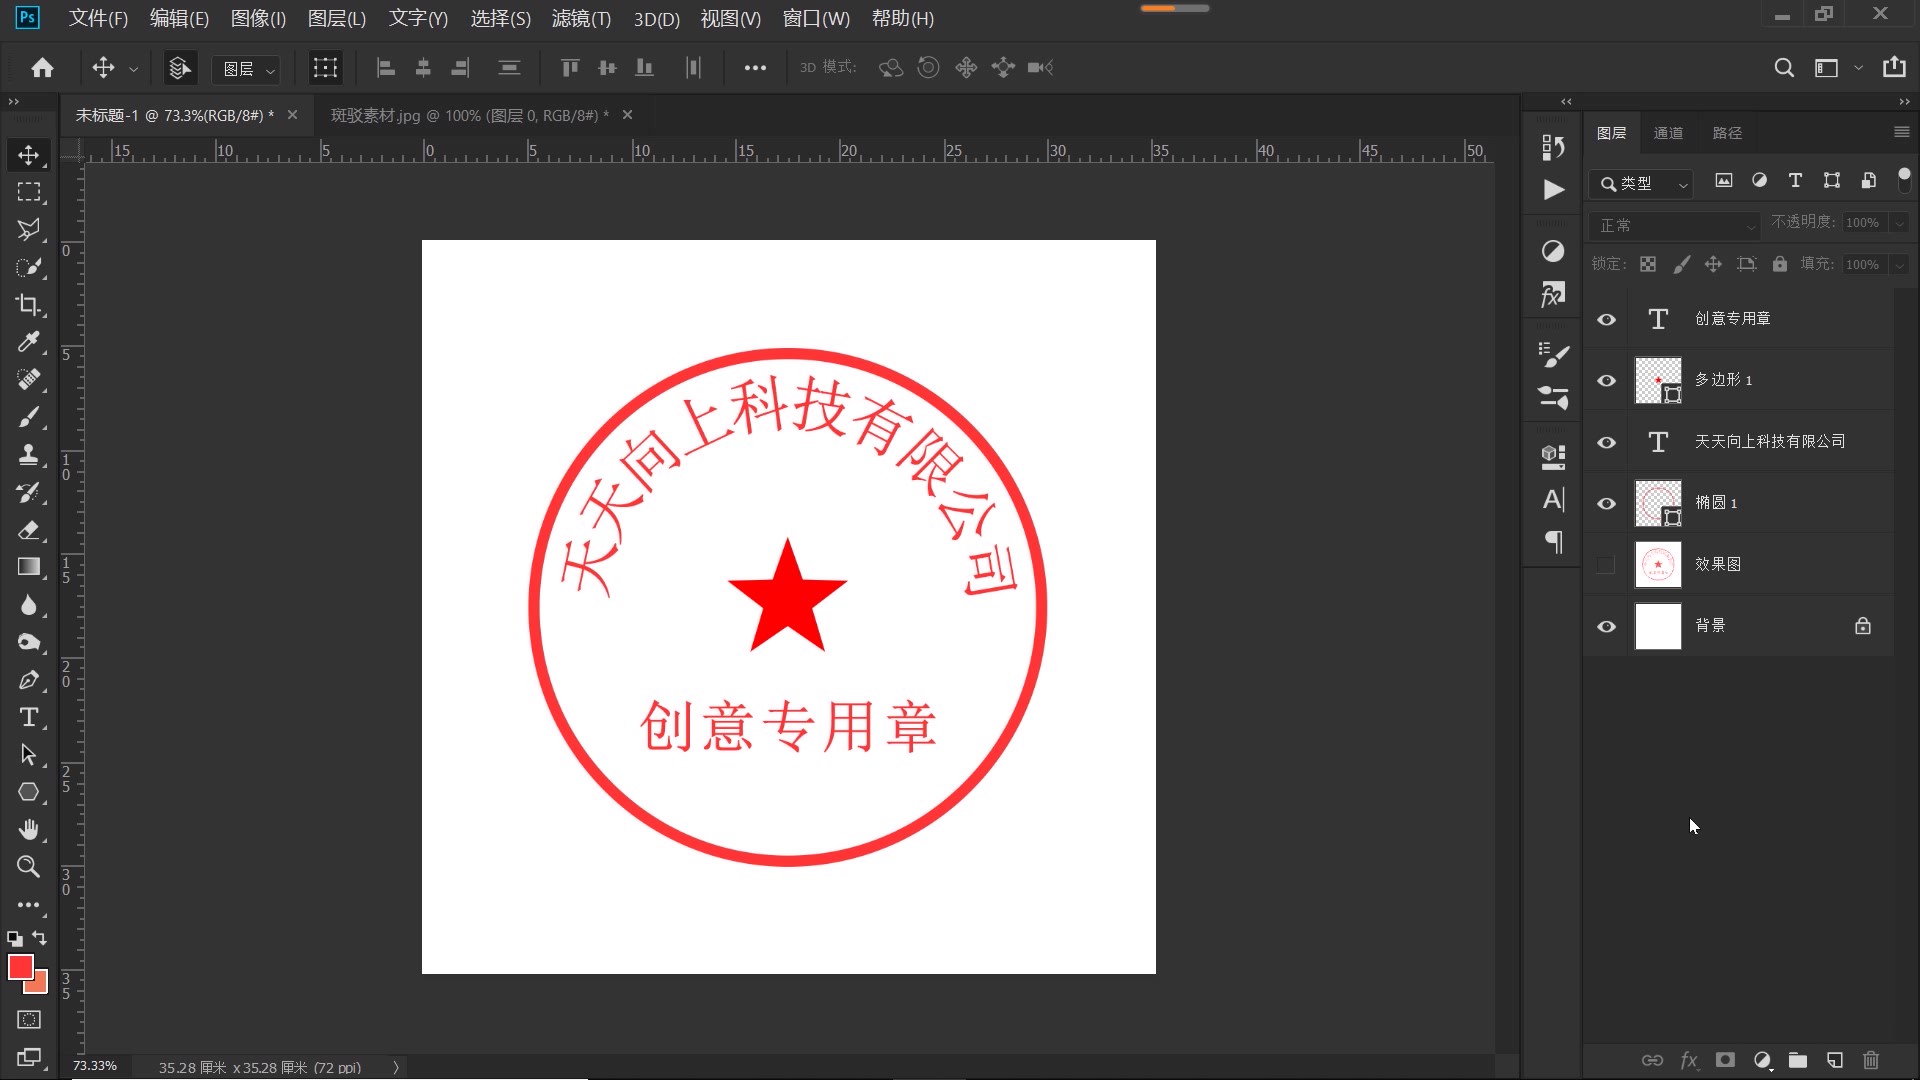Viewport: 1920px width, 1080px height.
Task: Open the Add layer style (fx) menu
Action: coord(1689,1060)
